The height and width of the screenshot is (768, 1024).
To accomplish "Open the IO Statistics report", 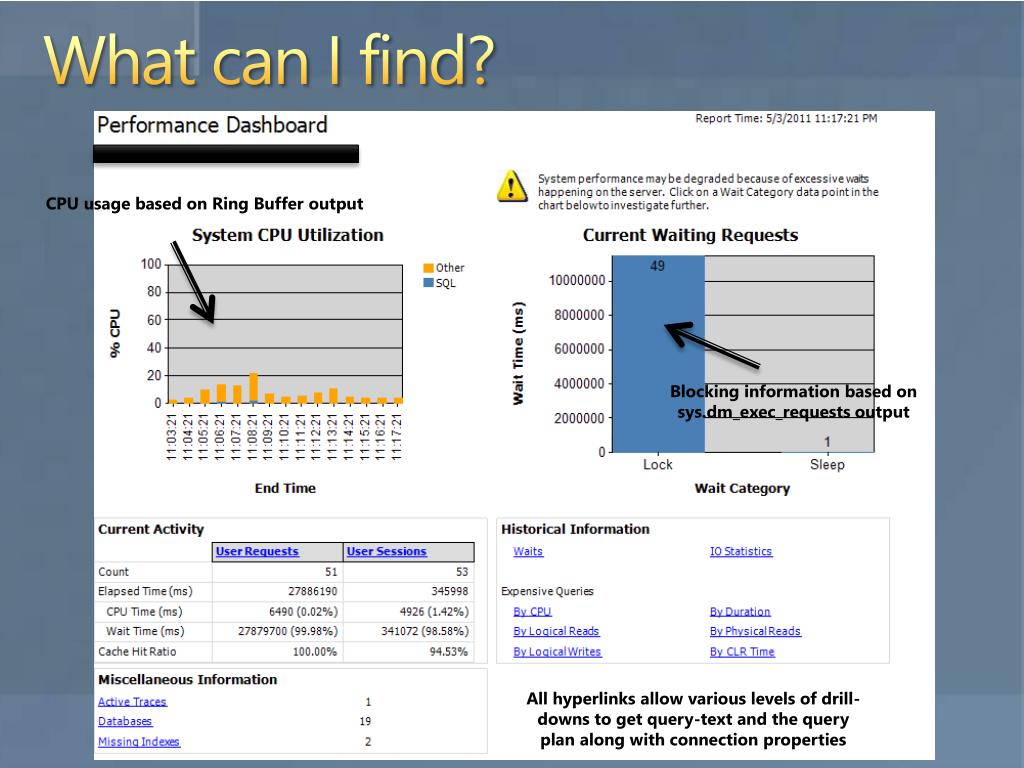I will coord(741,551).
